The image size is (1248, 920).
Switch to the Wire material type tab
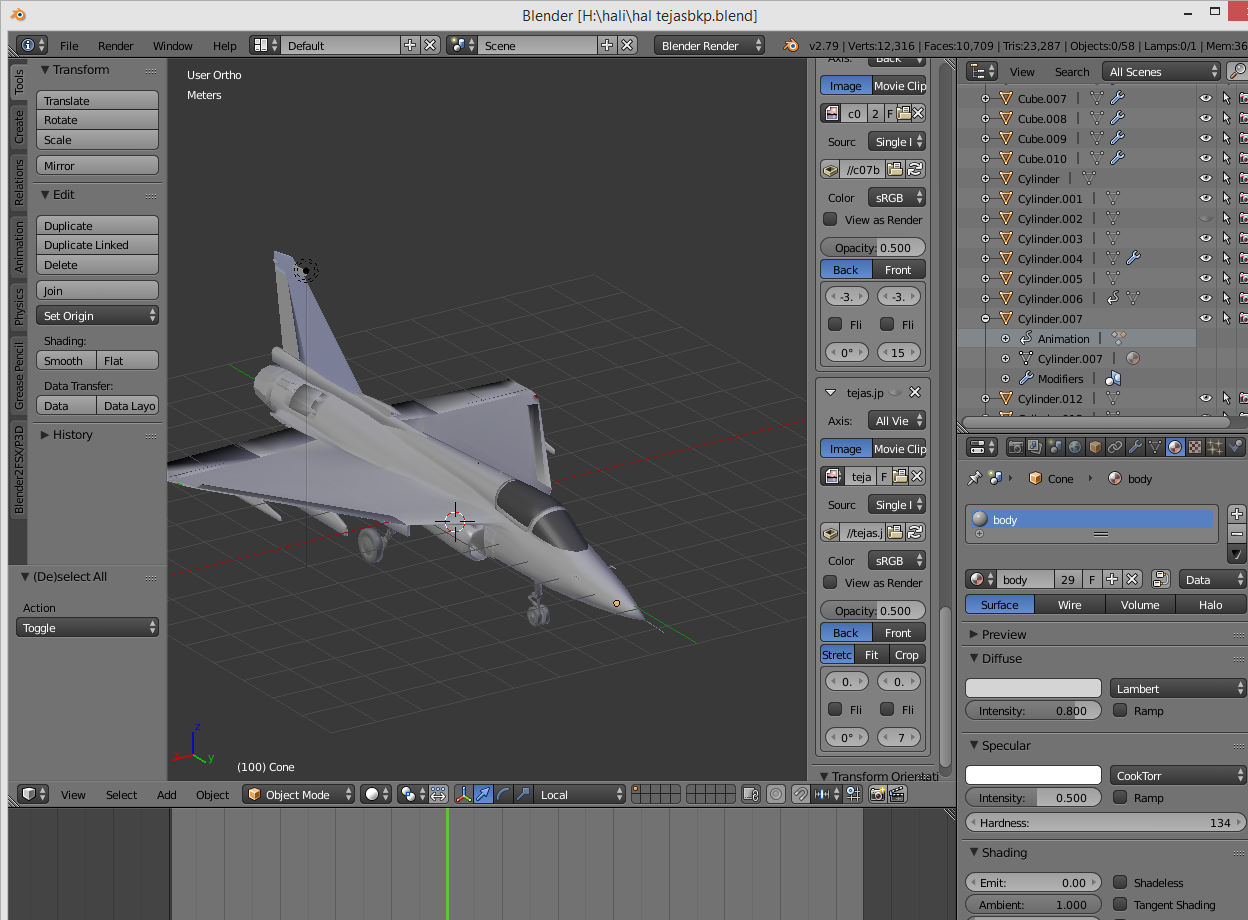(1070, 604)
